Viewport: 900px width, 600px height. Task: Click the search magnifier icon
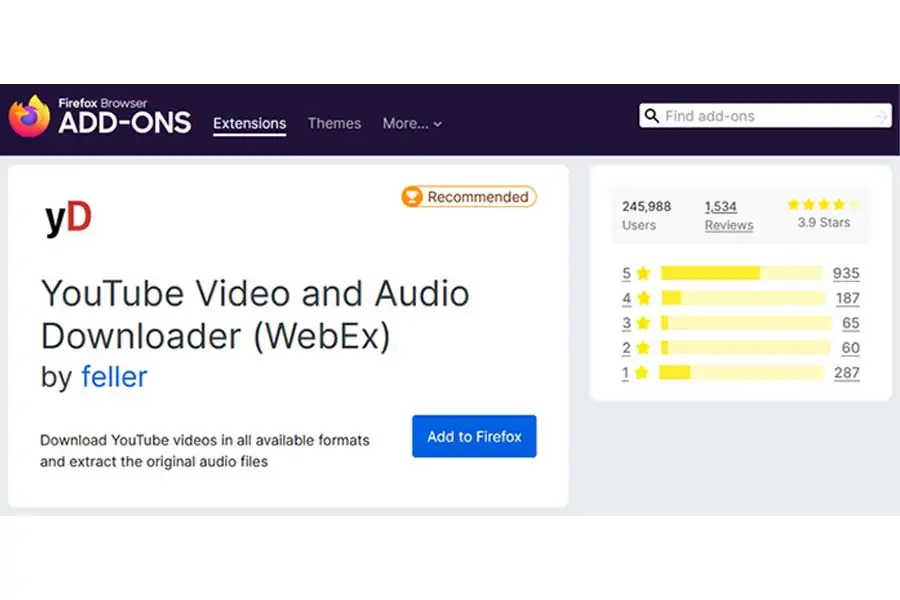[652, 116]
